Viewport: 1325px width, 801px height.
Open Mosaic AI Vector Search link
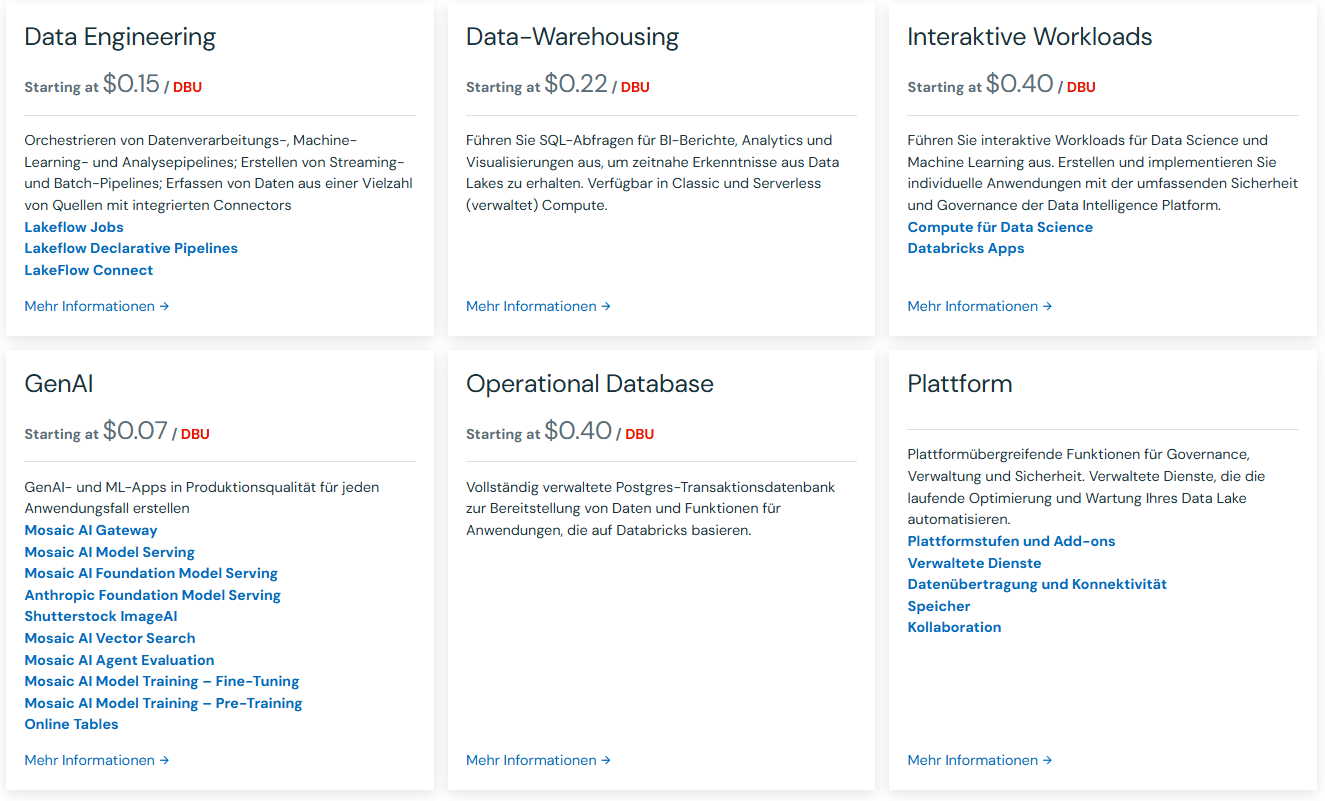pos(110,638)
